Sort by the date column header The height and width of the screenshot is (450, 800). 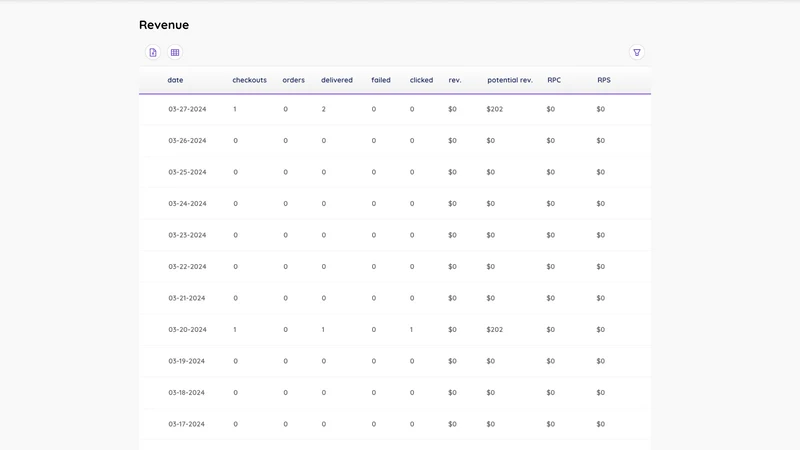point(175,80)
